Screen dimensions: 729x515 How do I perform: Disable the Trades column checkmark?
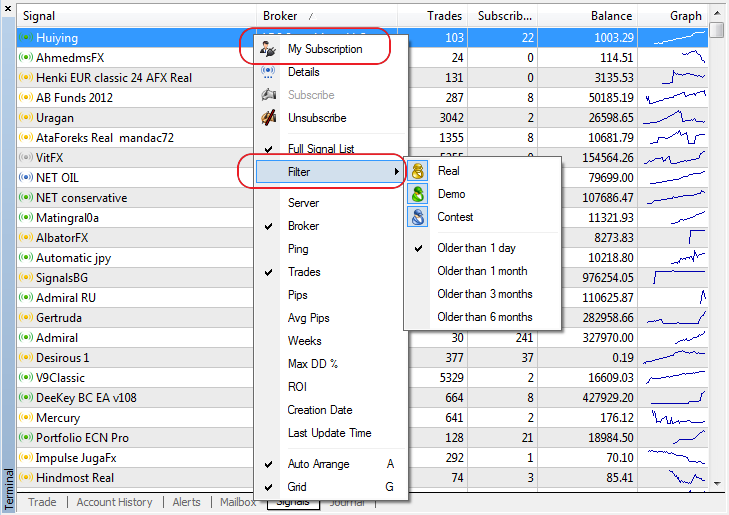tap(268, 272)
